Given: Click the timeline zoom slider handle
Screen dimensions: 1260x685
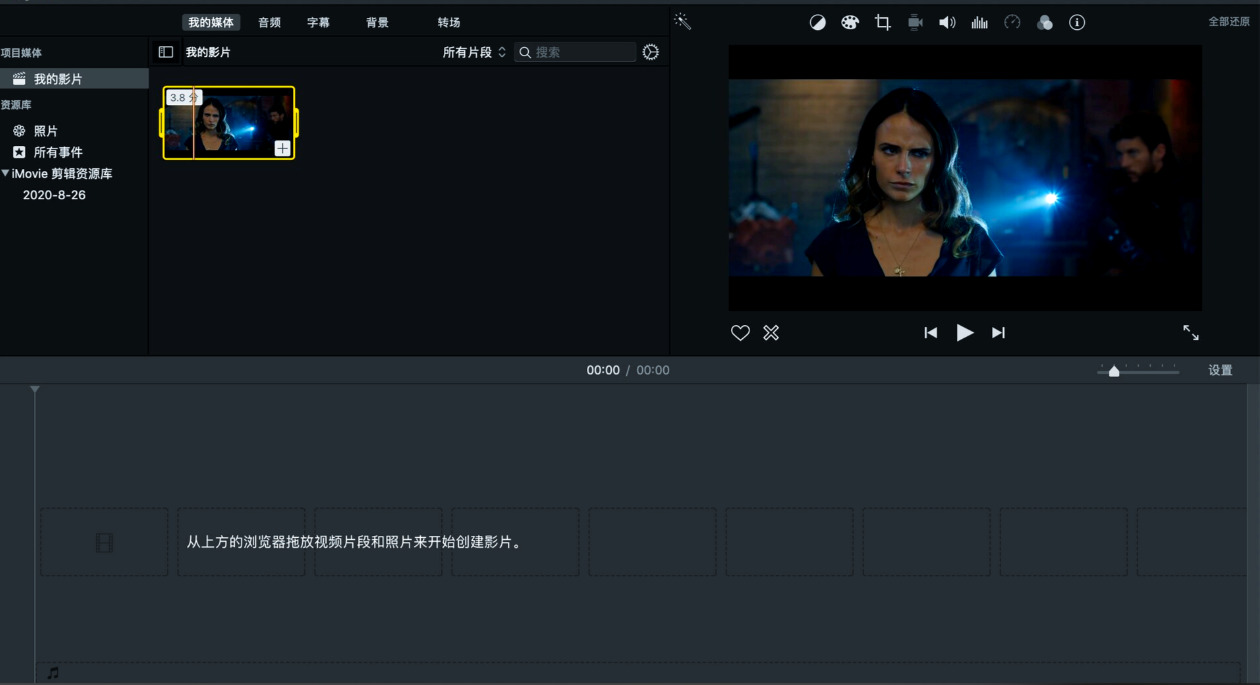Looking at the screenshot, I should tap(1114, 371).
